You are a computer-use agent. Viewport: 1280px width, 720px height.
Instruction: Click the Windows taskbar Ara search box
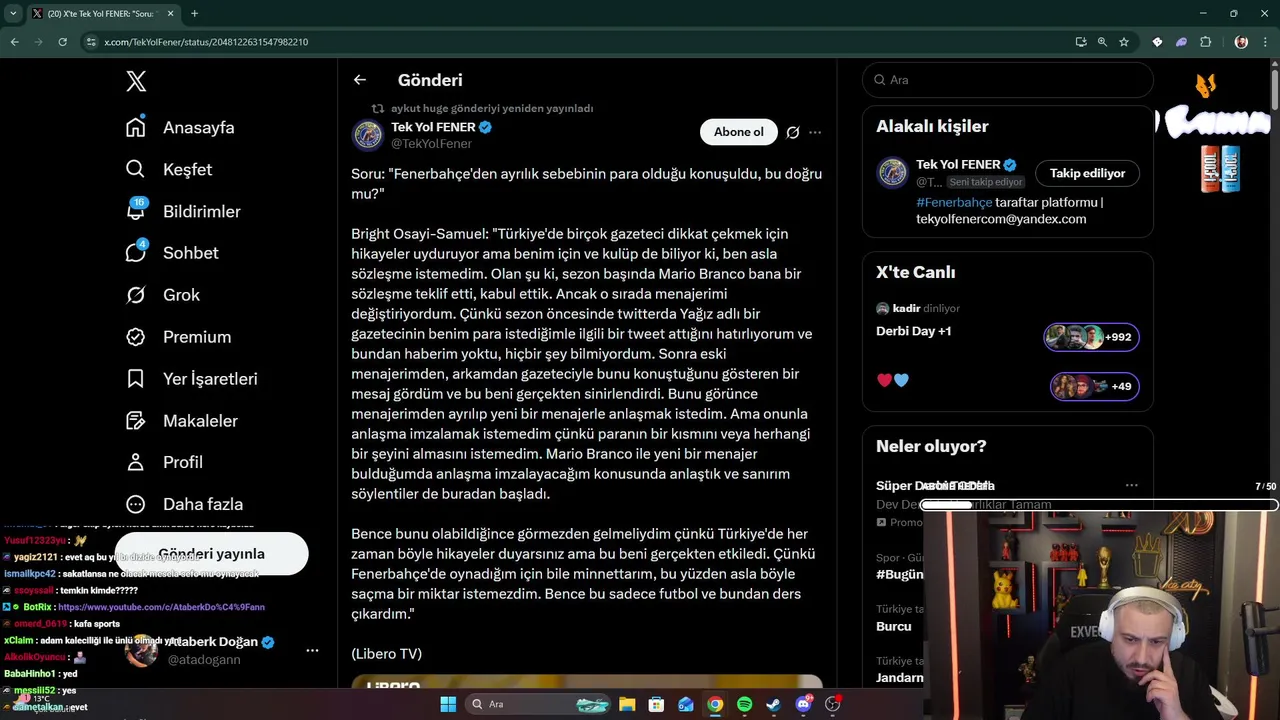[x=540, y=704]
